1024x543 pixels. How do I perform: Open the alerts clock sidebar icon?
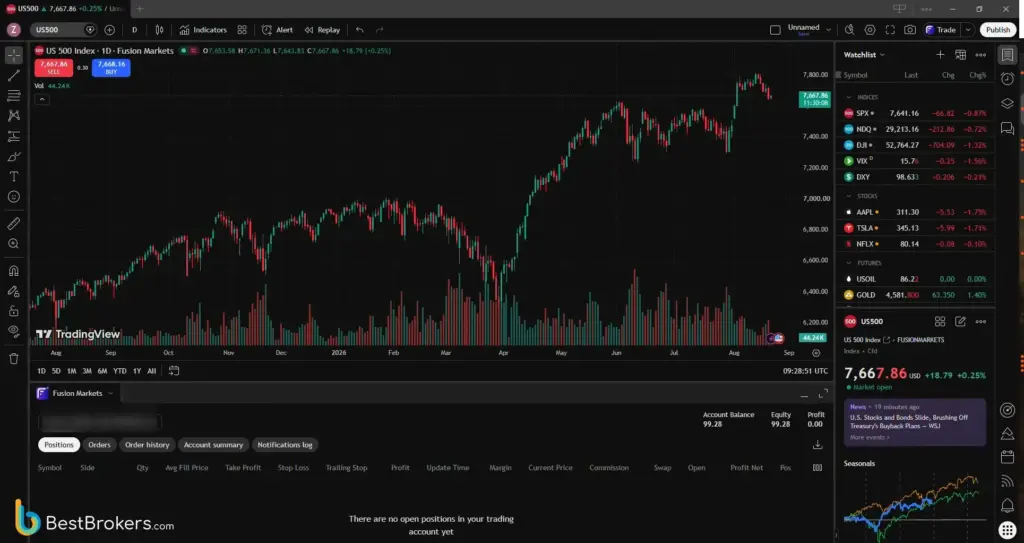pos(1008,78)
